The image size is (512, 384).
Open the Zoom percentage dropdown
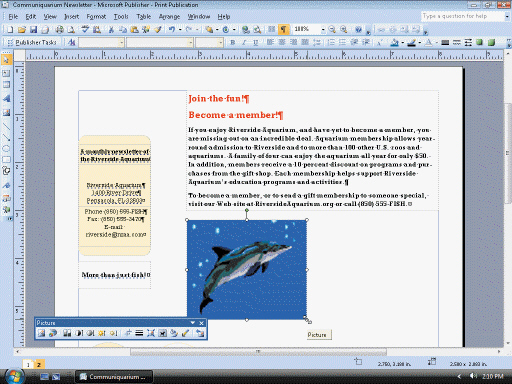pyautogui.click(x=323, y=30)
